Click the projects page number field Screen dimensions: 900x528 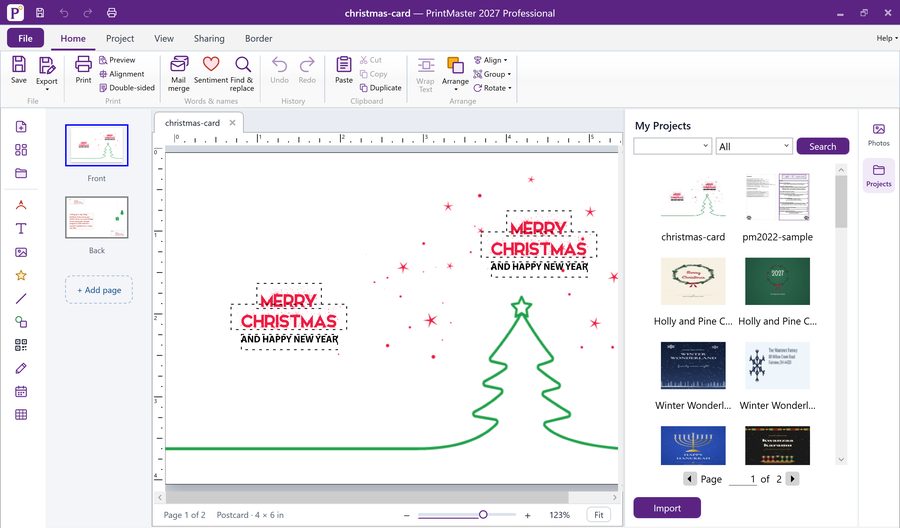743,479
